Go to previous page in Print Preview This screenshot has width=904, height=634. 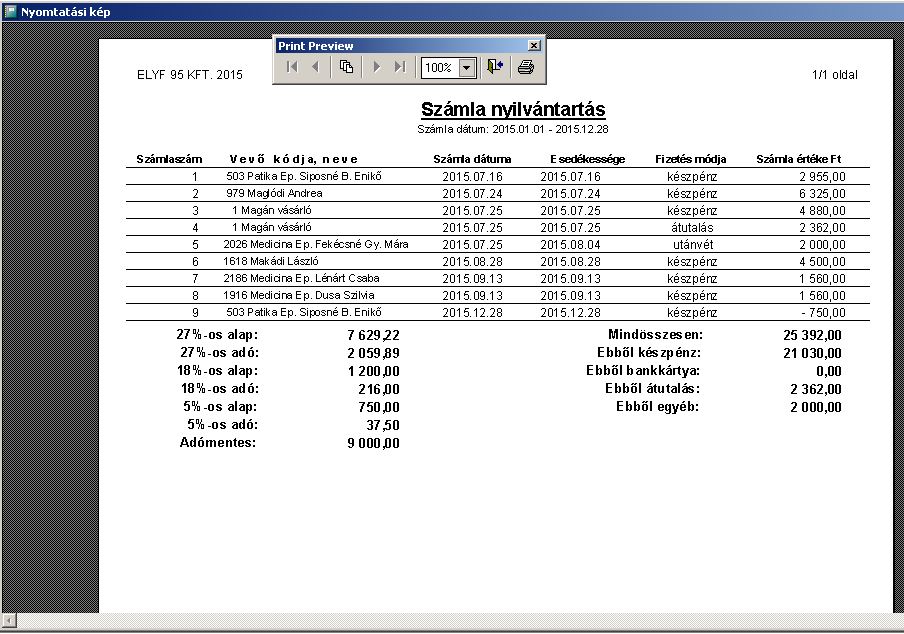coord(315,67)
